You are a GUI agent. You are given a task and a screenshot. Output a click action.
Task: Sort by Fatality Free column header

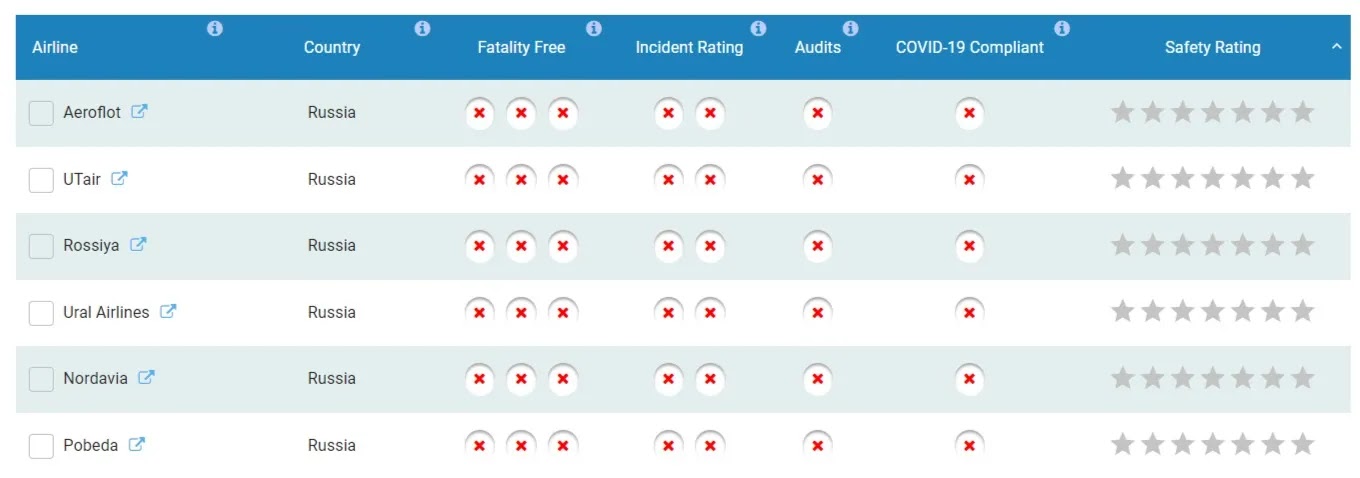pos(521,47)
